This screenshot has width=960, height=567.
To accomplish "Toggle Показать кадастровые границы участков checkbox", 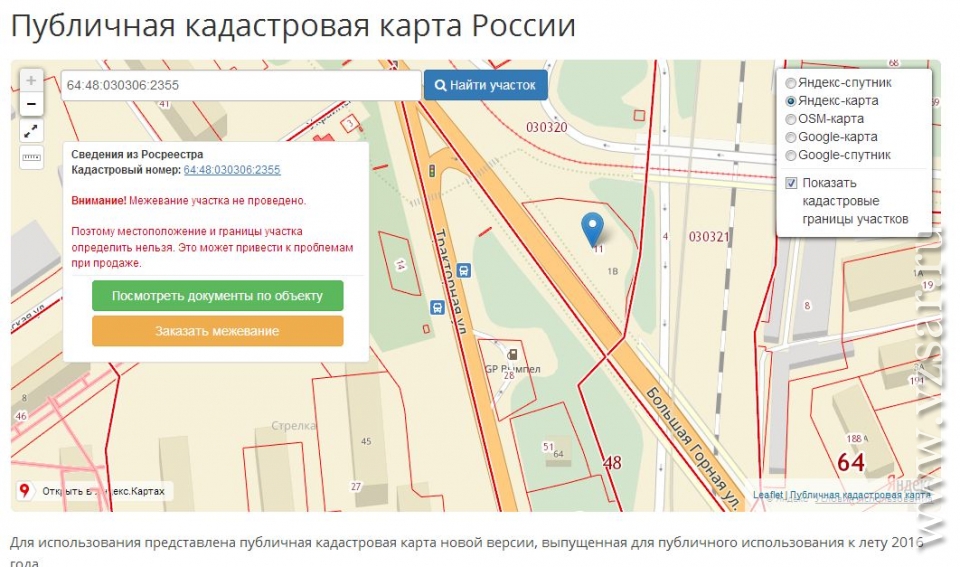I will 791,183.
